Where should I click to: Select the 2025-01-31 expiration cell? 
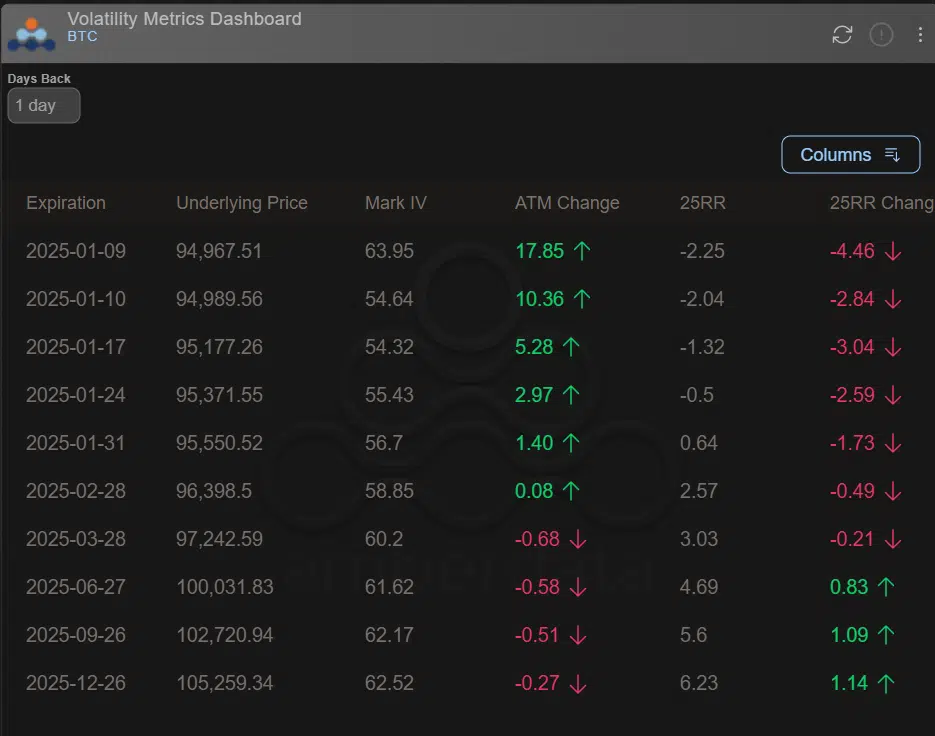(76, 443)
